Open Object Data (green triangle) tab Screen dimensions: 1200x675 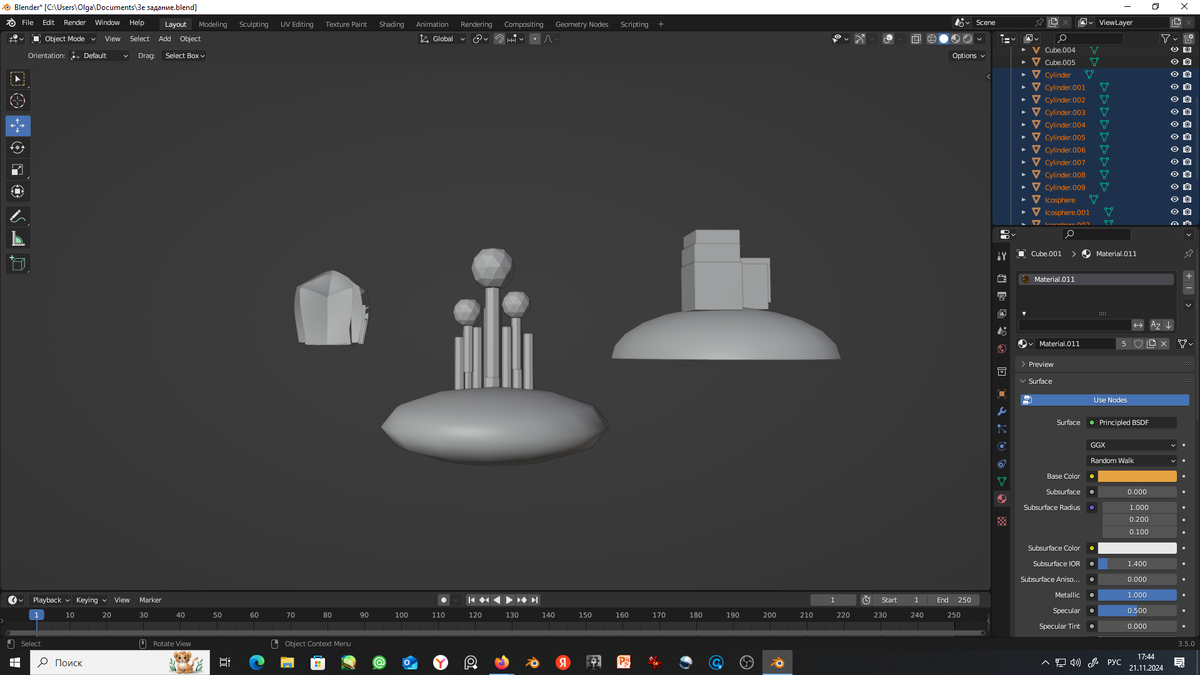pos(1002,481)
